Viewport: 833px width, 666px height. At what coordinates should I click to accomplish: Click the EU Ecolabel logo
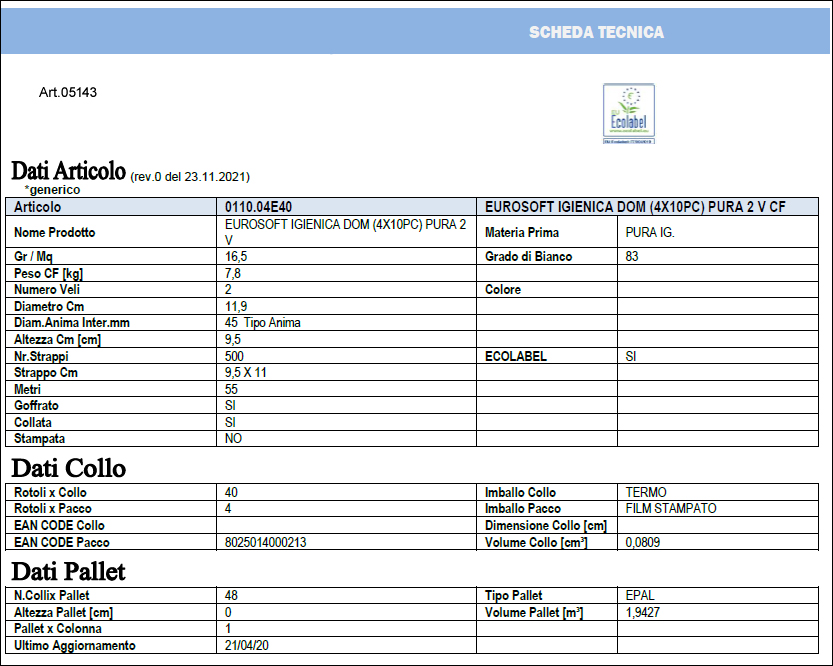pos(628,113)
